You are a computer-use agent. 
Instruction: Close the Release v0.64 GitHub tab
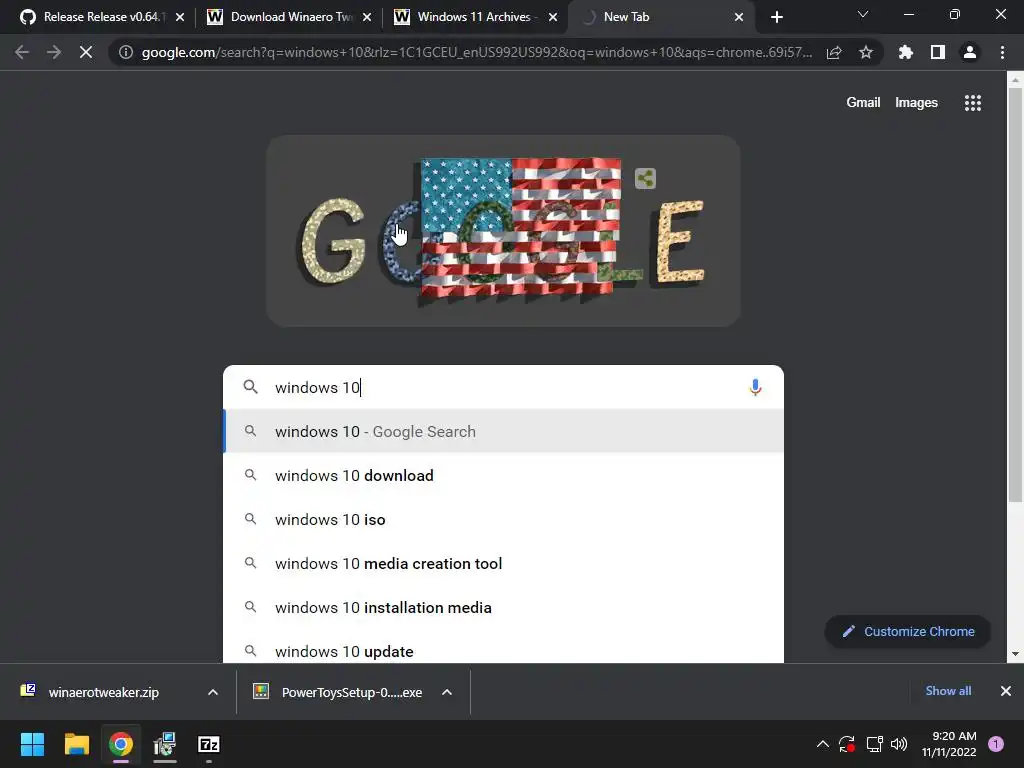pyautogui.click(x=180, y=17)
